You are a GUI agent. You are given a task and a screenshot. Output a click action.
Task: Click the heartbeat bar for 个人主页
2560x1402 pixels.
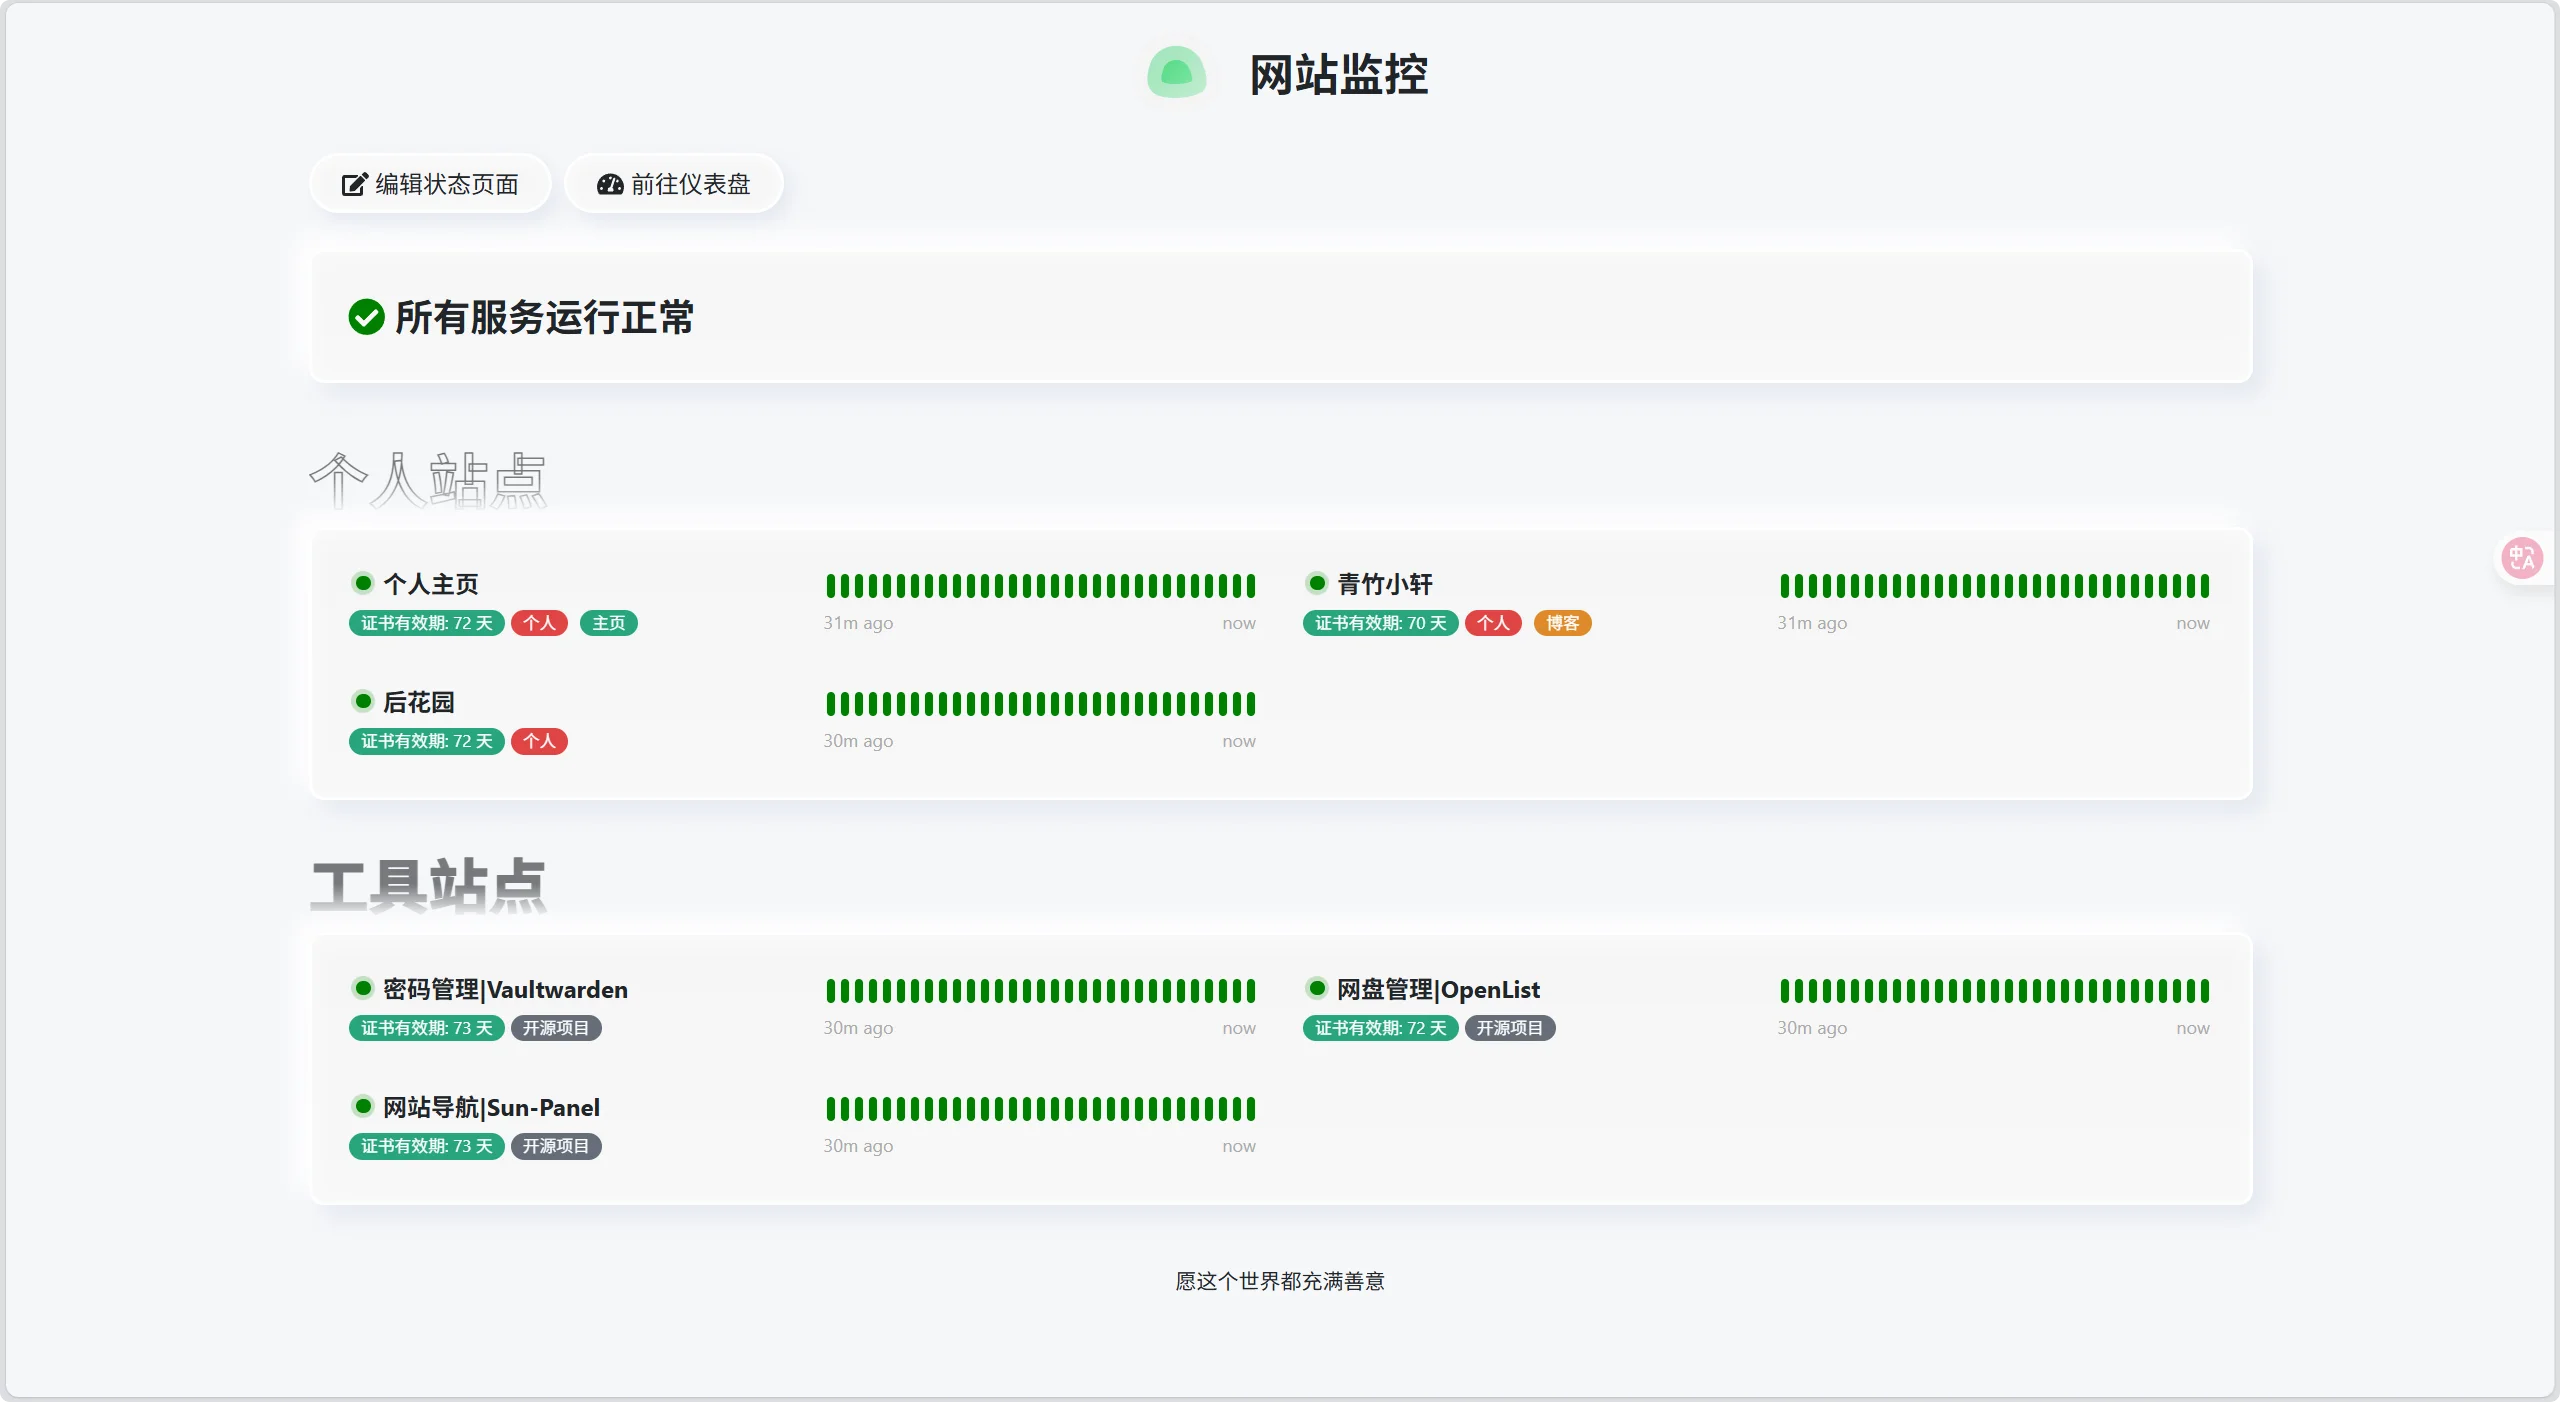tap(1040, 586)
